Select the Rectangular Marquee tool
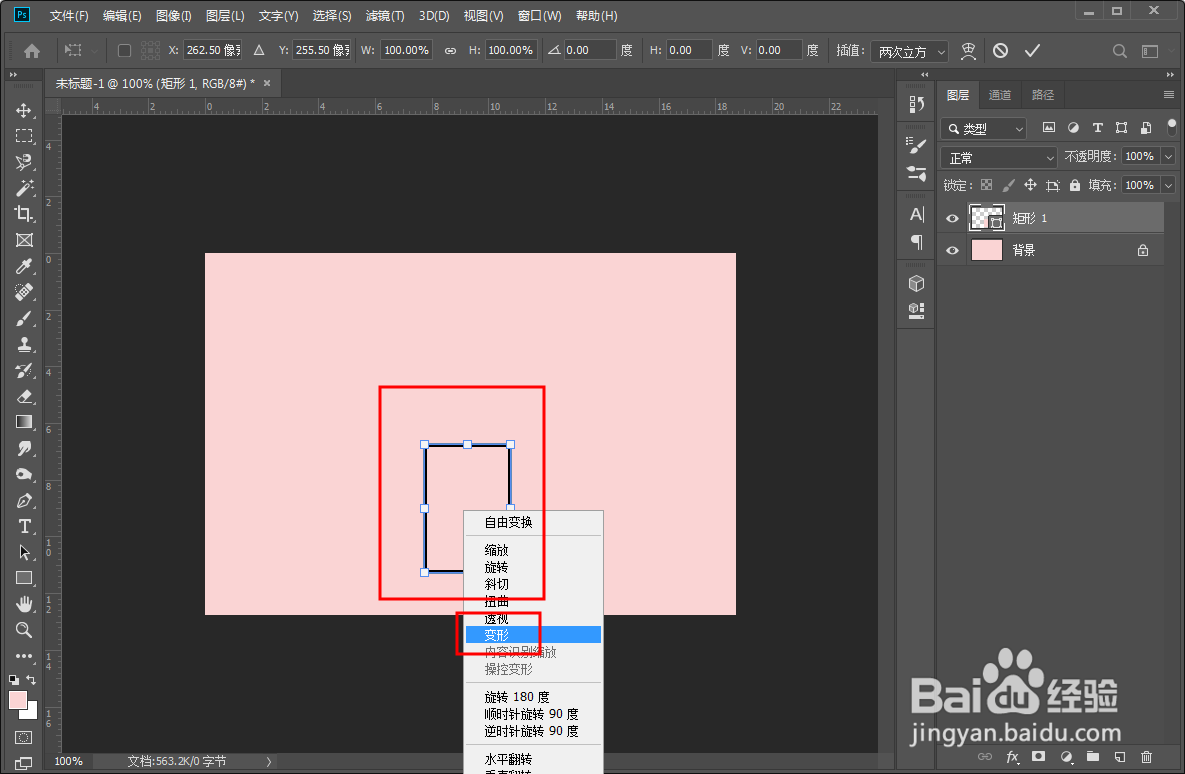Screen dimensions: 1185x774 click(24, 136)
